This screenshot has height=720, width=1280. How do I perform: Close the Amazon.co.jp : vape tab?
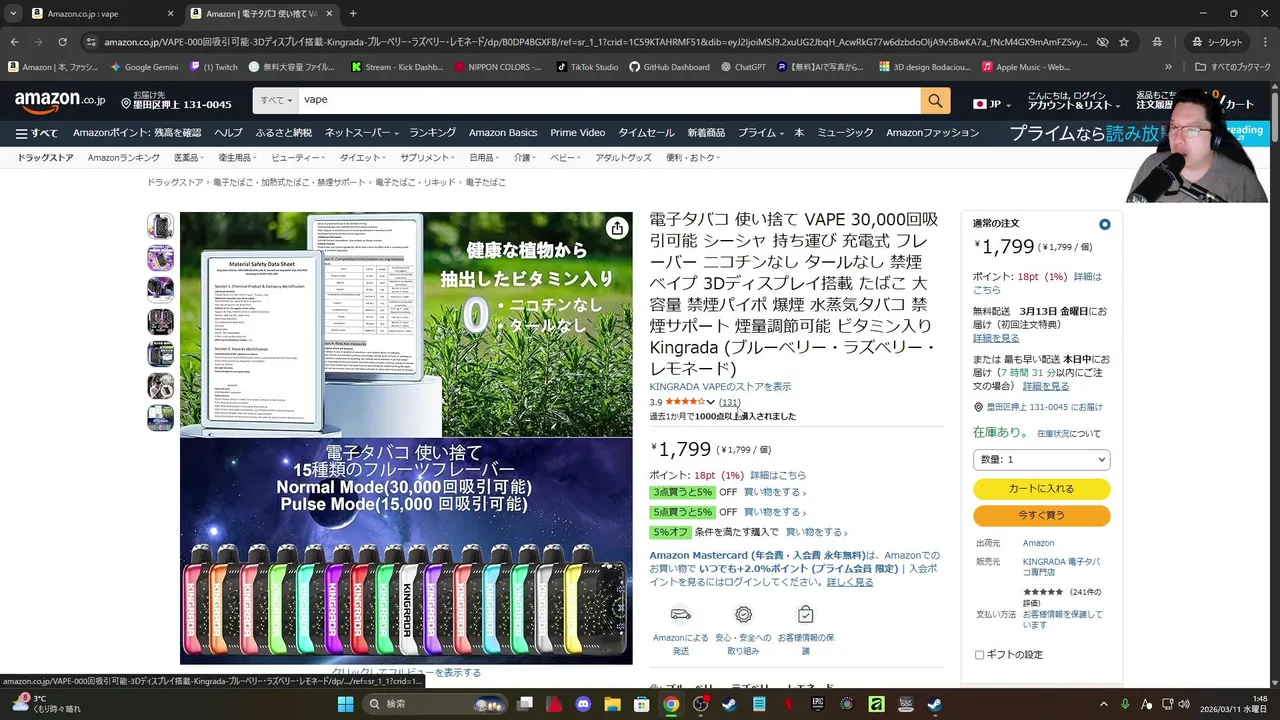click(x=170, y=14)
